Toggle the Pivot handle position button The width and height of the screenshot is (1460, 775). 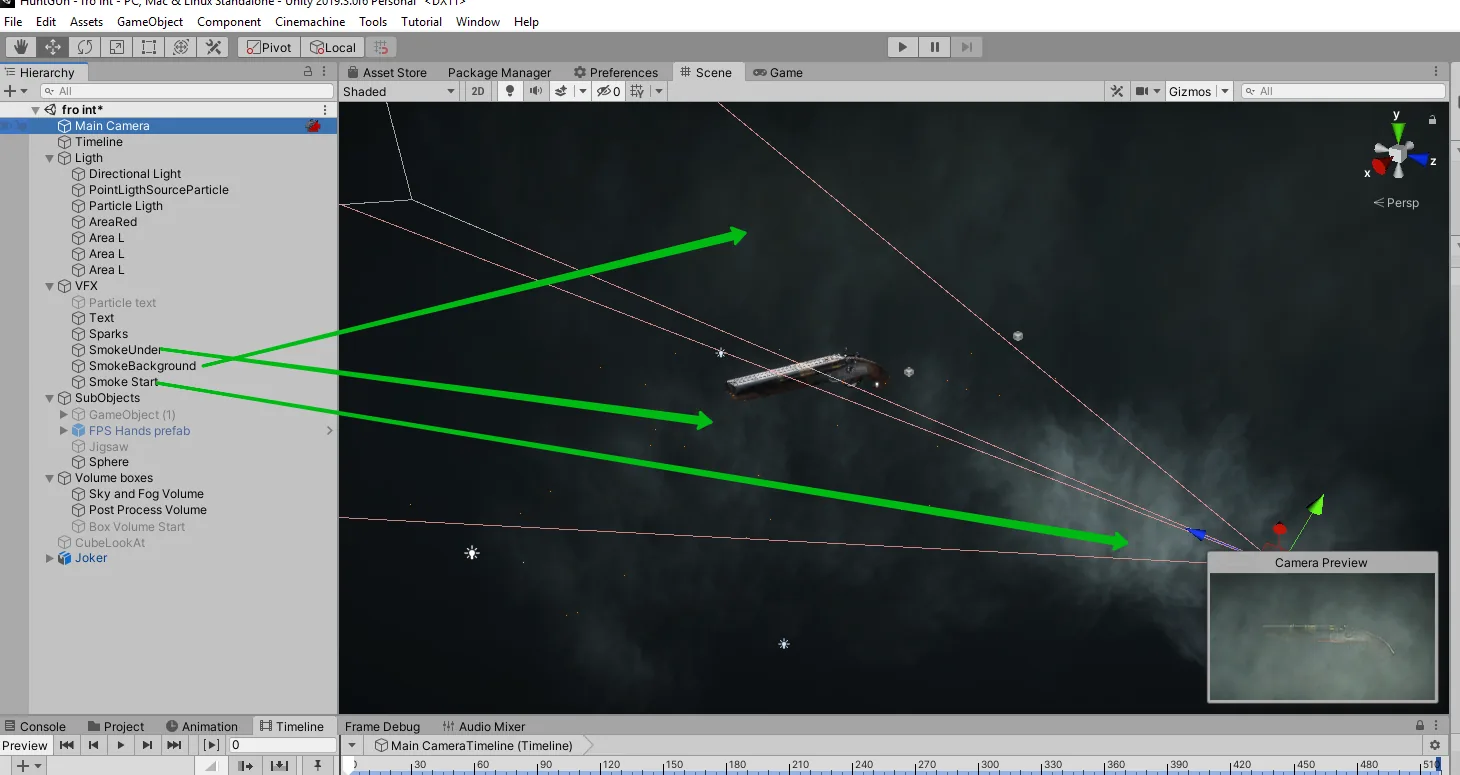point(268,47)
